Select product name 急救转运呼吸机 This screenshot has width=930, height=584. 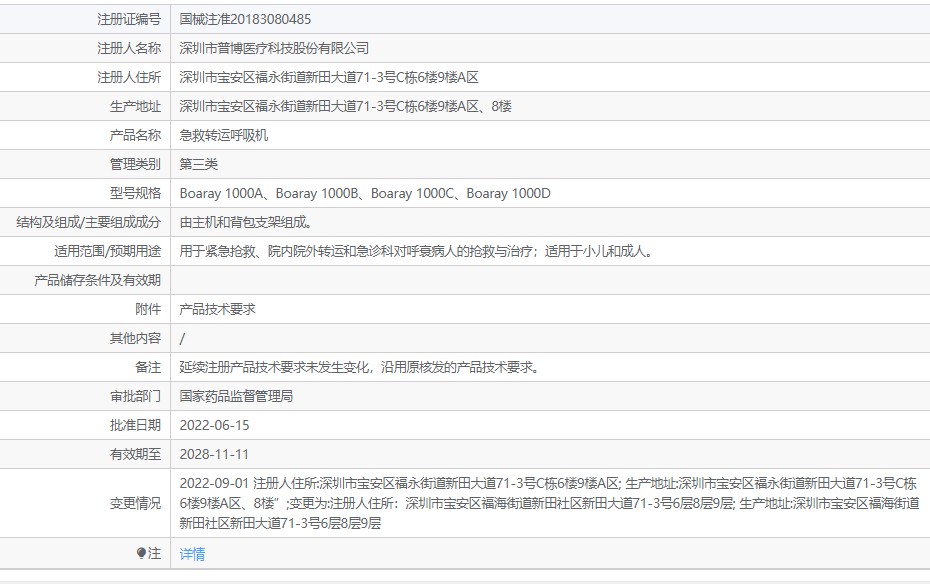[224, 135]
